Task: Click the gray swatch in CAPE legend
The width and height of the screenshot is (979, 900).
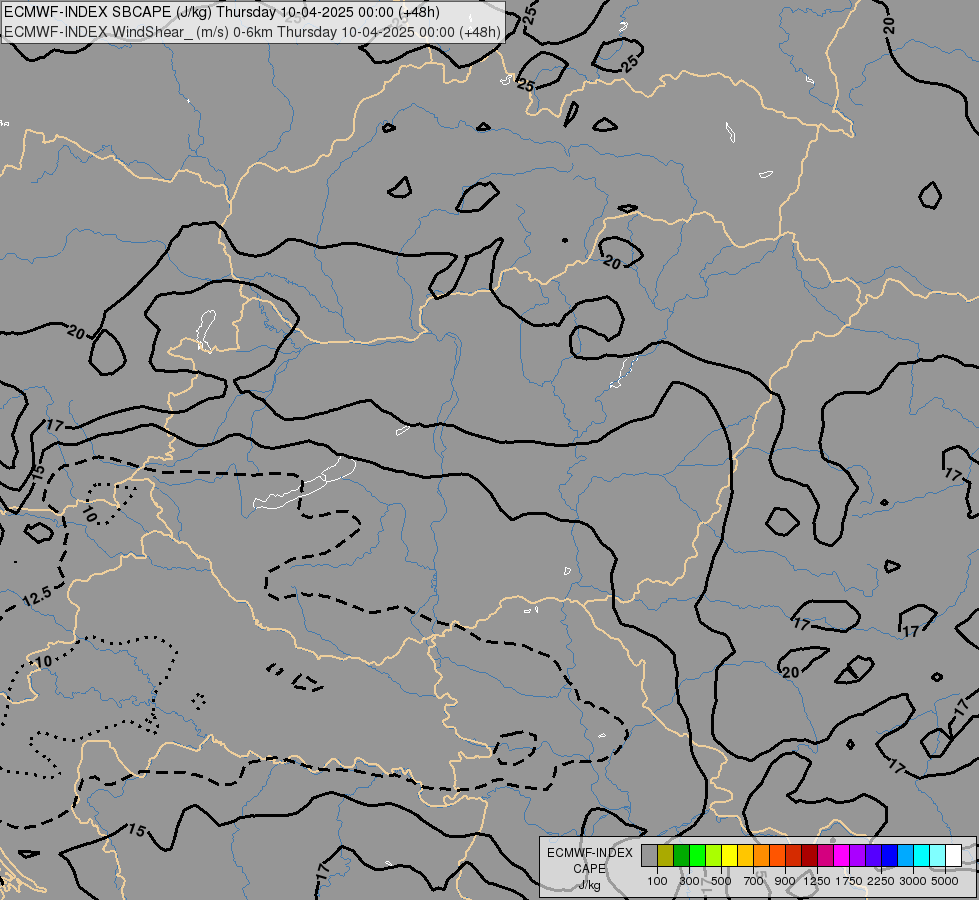Action: 649,855
